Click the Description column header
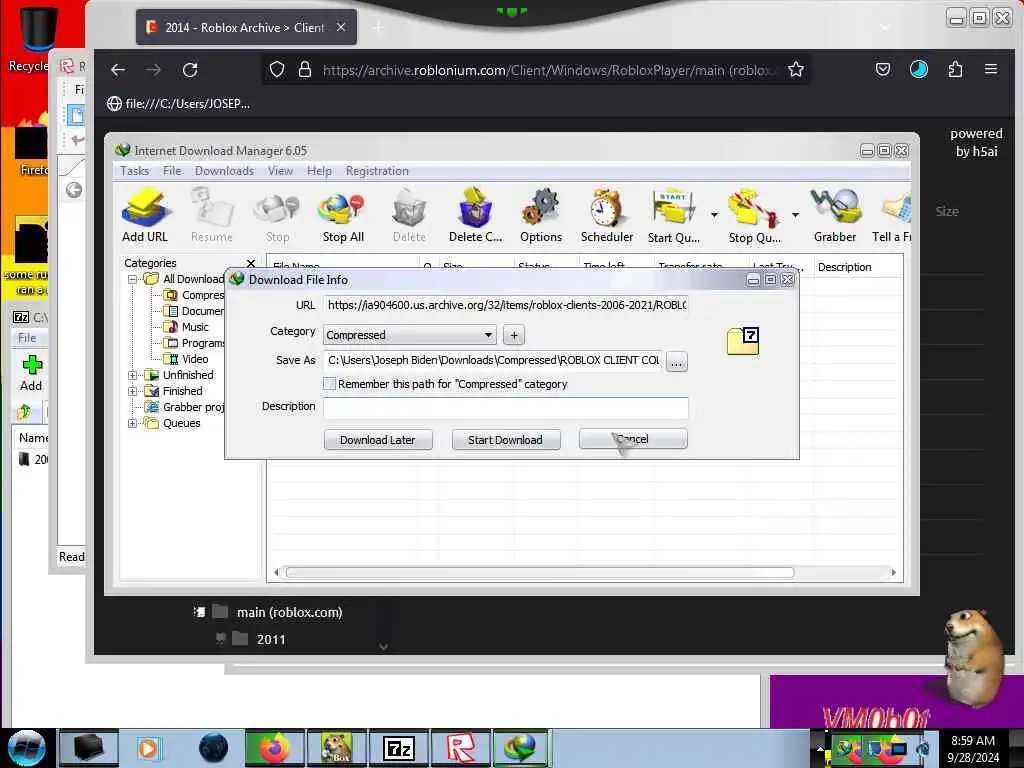 (x=844, y=267)
